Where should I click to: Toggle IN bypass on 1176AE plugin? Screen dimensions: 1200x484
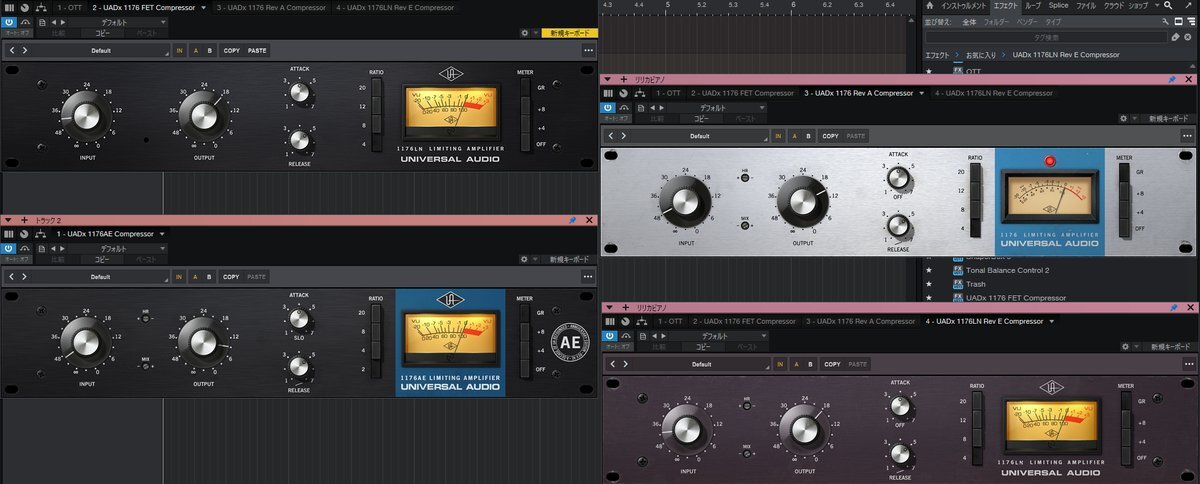[179, 277]
